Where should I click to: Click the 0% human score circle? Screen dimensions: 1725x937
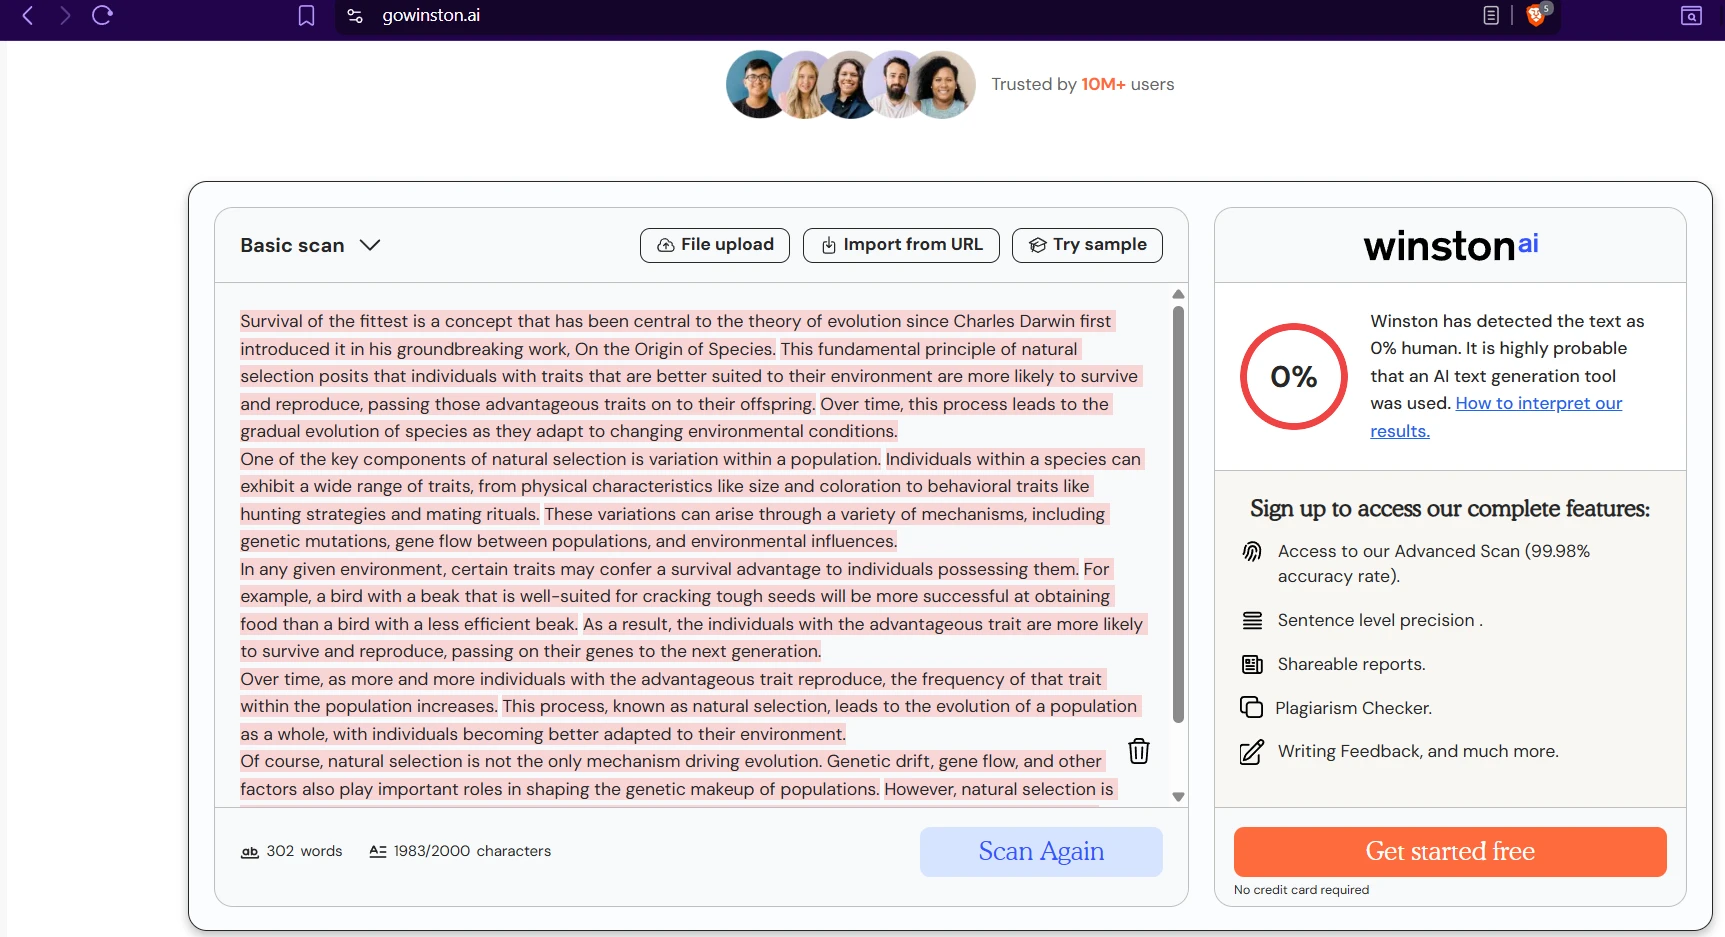(1294, 377)
